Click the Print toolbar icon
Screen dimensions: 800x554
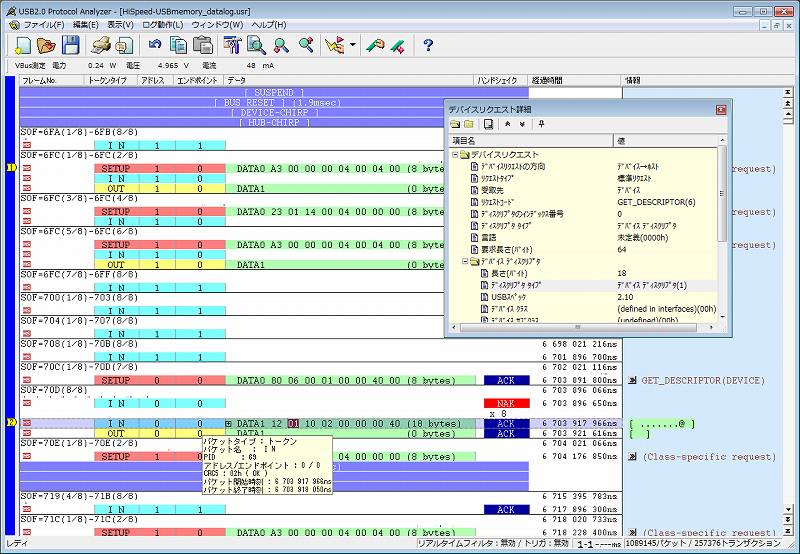point(101,45)
